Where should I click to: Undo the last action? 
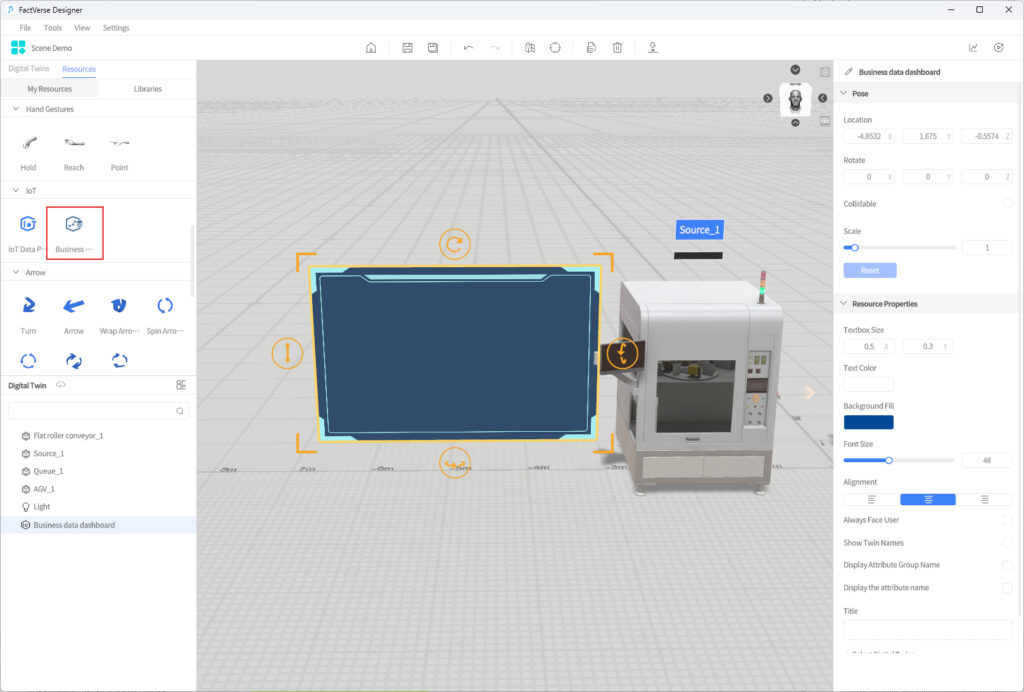pos(468,48)
